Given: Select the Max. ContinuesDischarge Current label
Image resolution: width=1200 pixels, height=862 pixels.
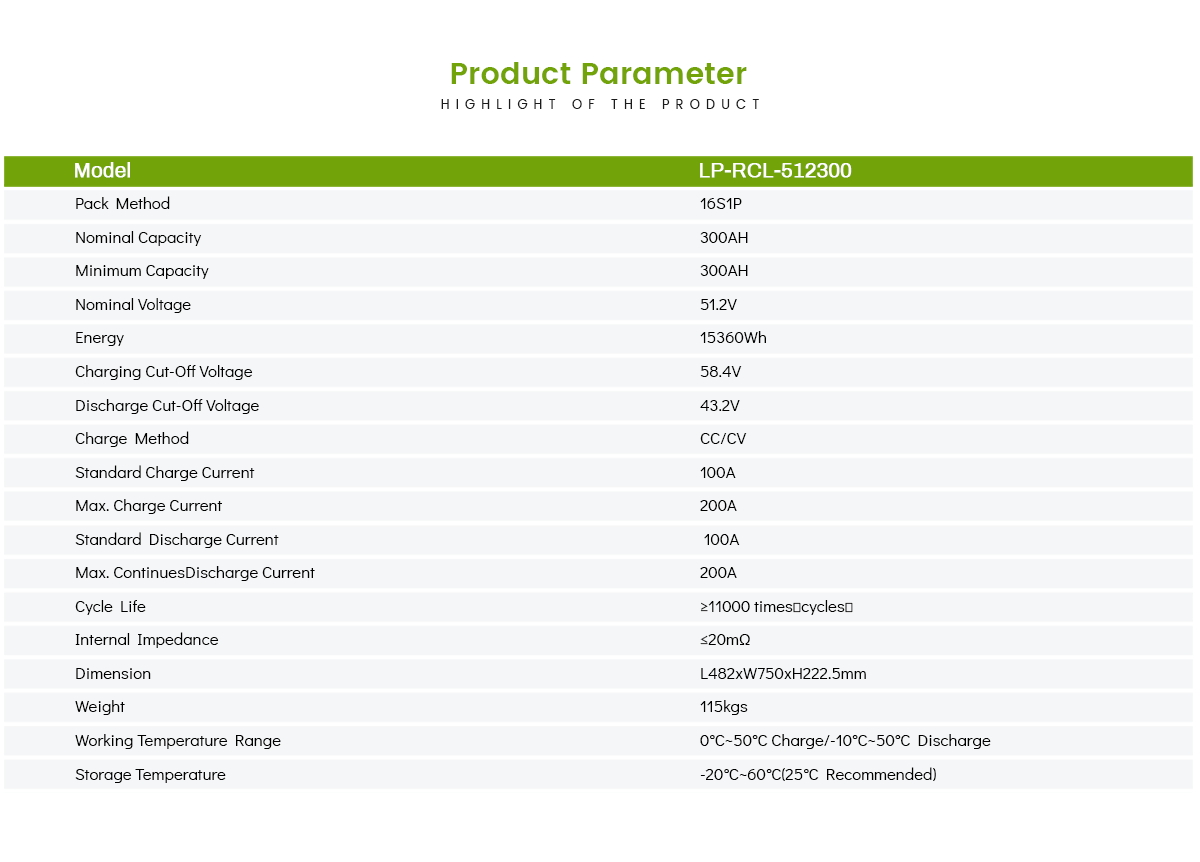Looking at the screenshot, I should tap(194, 573).
